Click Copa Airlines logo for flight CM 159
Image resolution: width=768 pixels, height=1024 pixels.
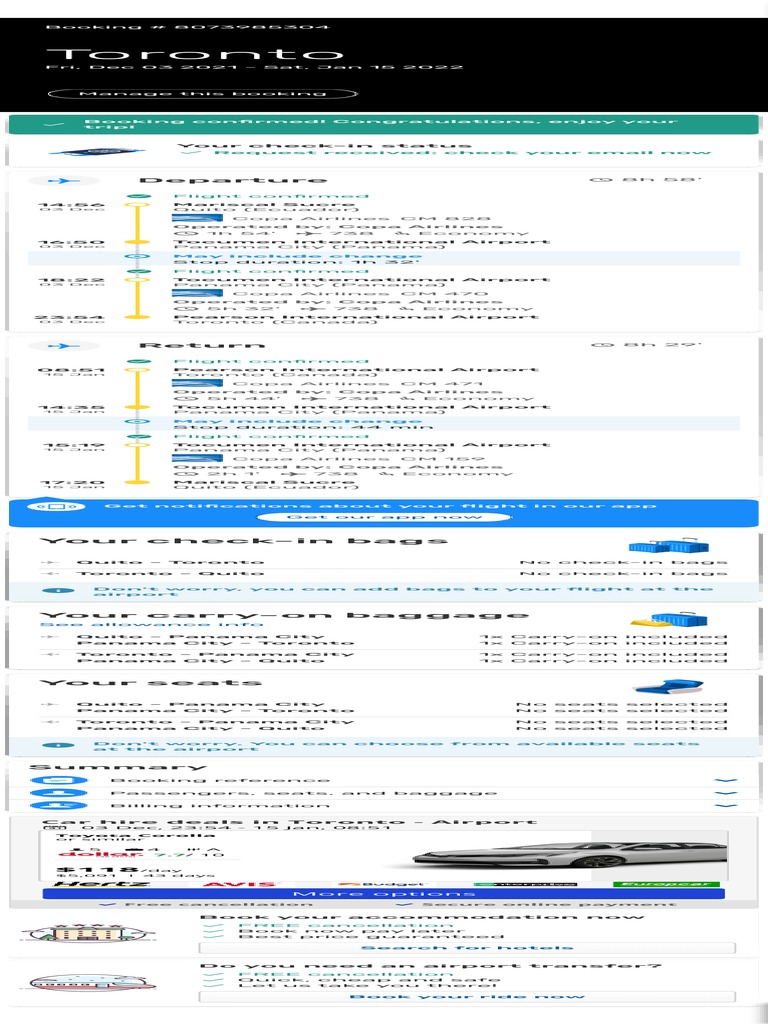197,458
